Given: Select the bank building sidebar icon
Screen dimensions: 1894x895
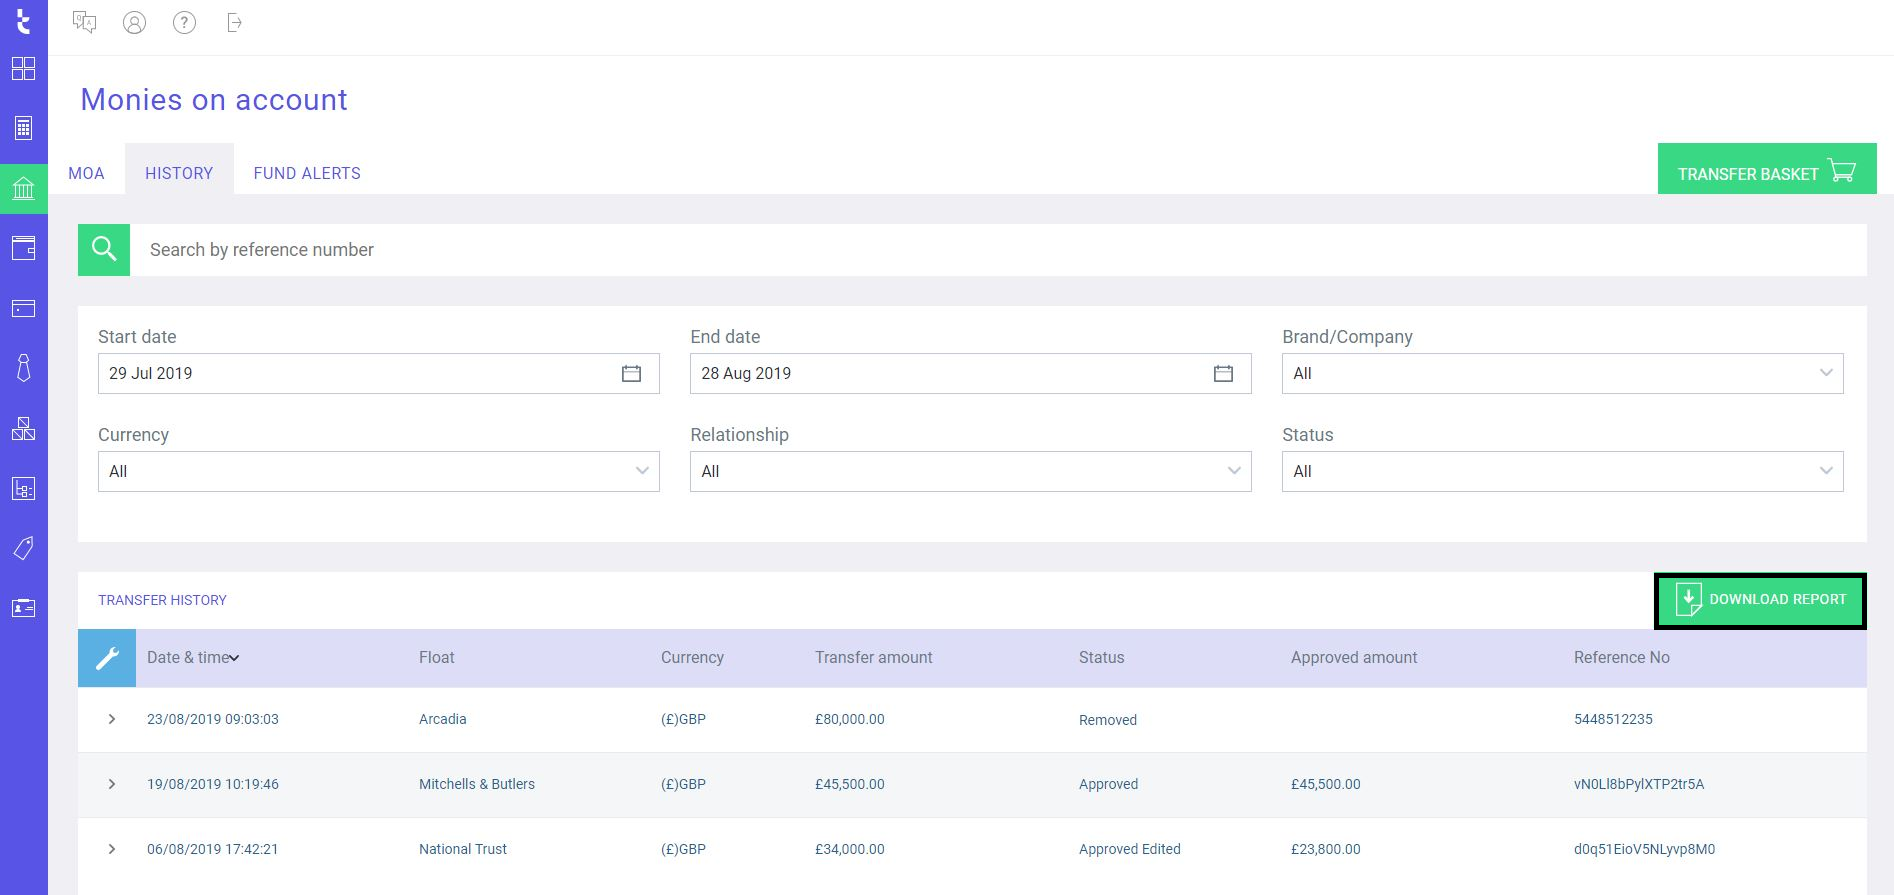Looking at the screenshot, I should [23, 188].
